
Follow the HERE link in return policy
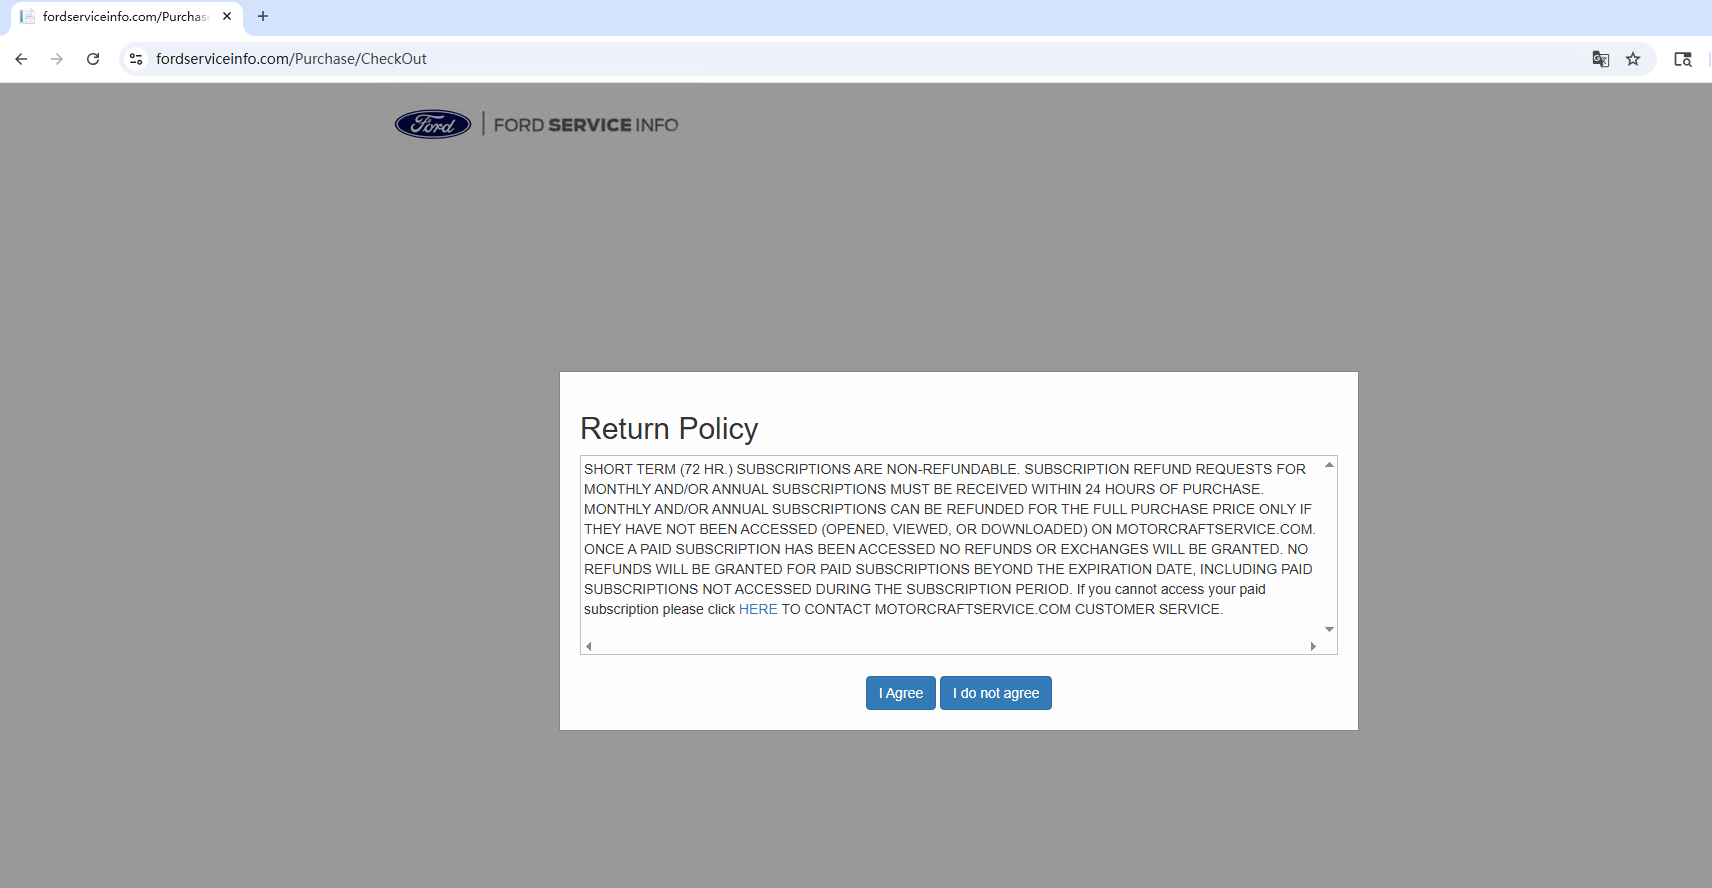tap(757, 609)
